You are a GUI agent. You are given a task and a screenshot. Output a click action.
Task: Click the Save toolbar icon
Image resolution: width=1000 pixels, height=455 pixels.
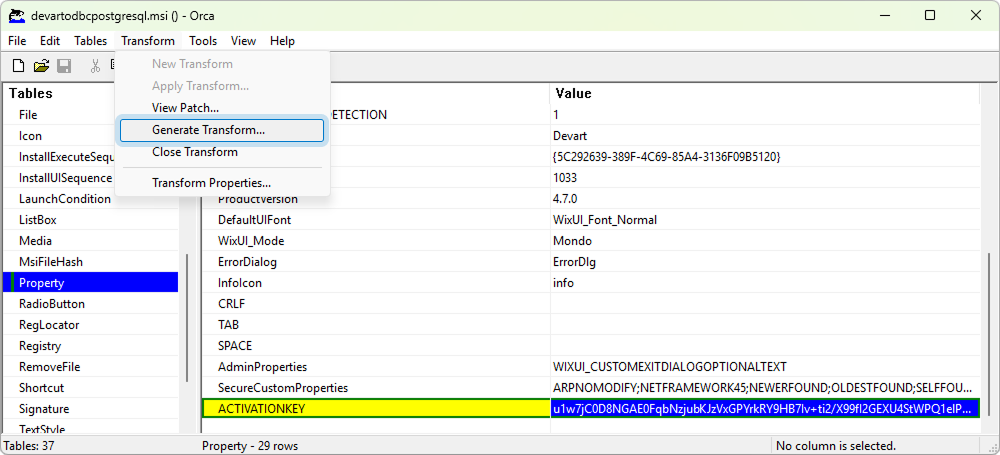click(x=64, y=66)
